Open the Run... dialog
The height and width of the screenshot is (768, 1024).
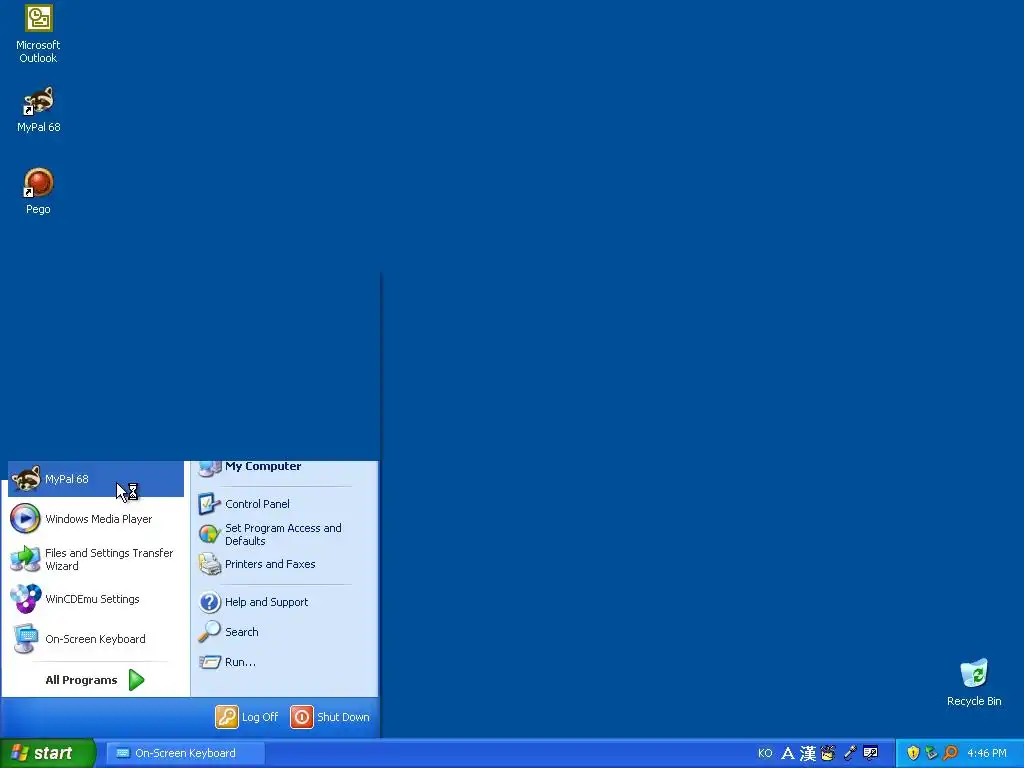point(284,662)
